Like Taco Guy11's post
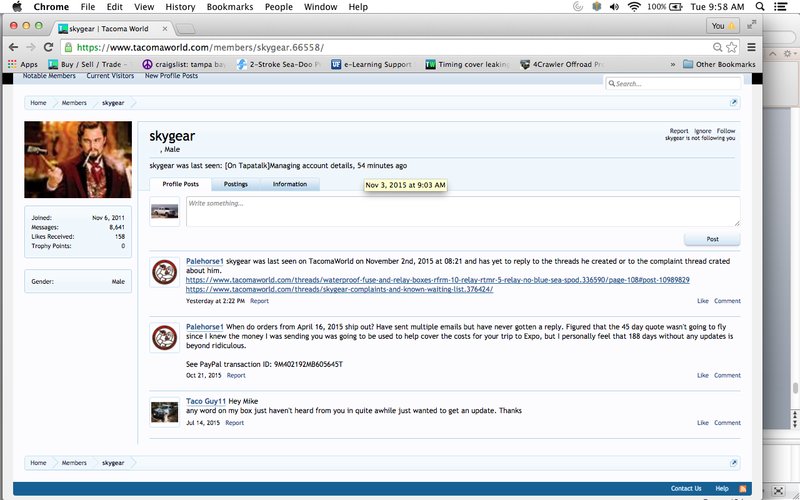 click(703, 422)
